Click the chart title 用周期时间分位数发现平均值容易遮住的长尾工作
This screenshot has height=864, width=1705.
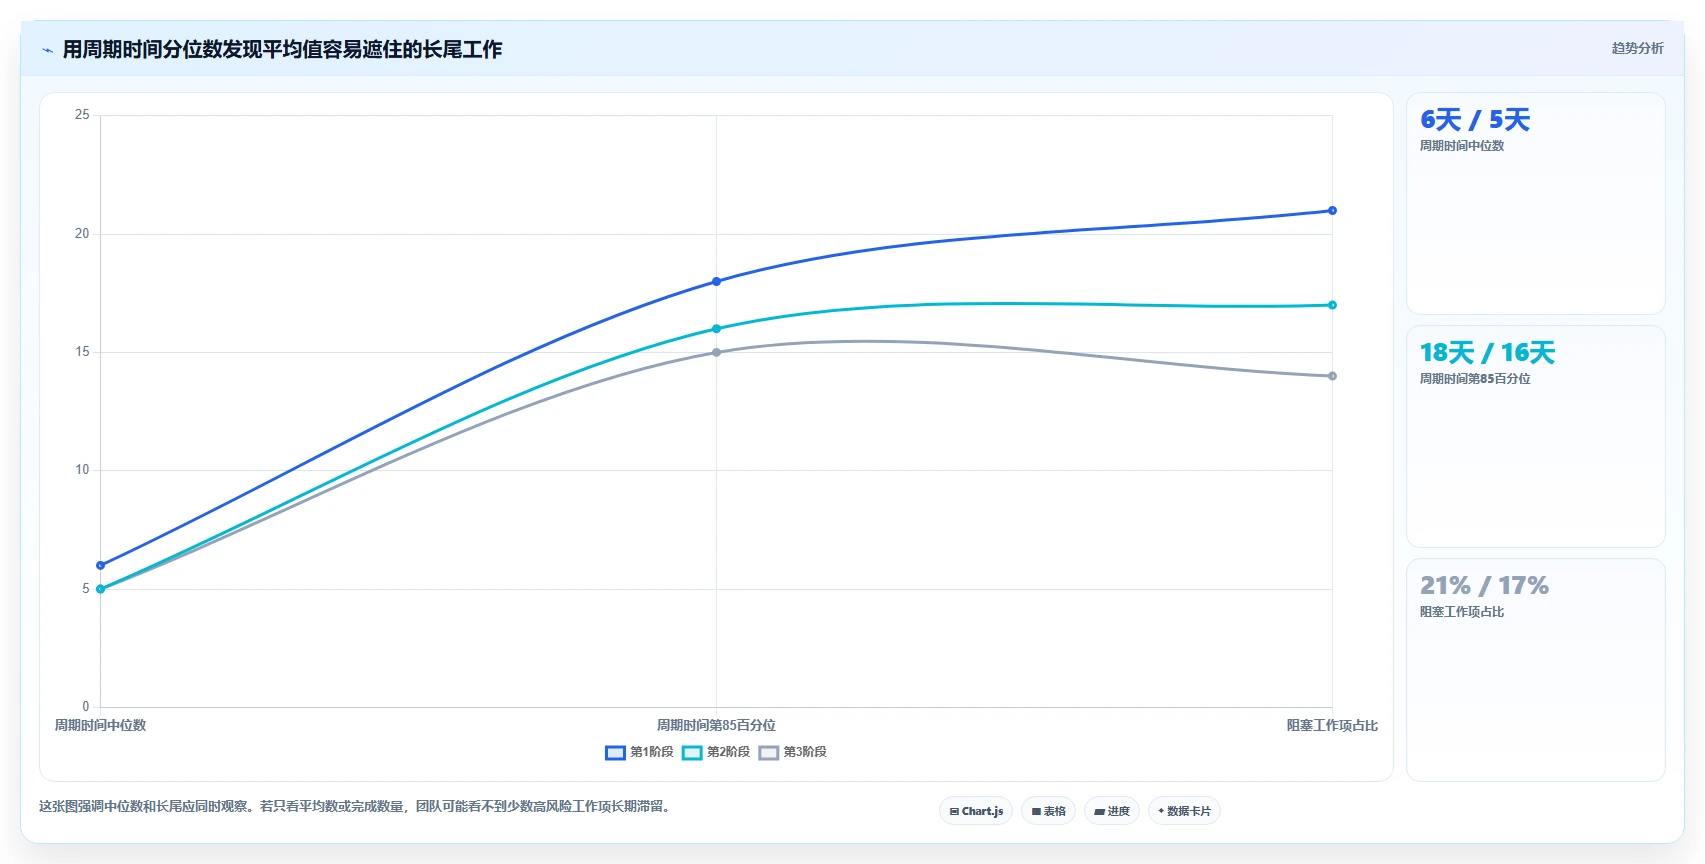pos(282,49)
